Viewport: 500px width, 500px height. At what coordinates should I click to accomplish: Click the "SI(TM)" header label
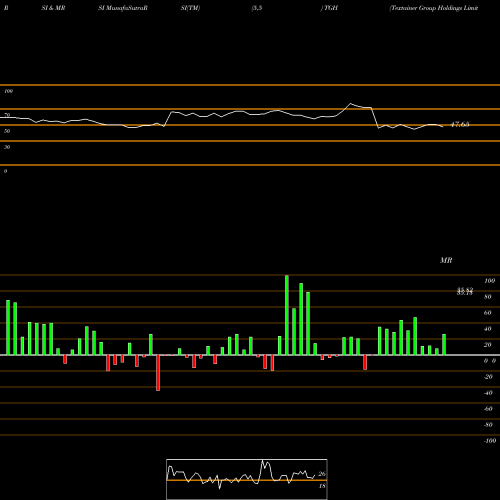[190, 8]
